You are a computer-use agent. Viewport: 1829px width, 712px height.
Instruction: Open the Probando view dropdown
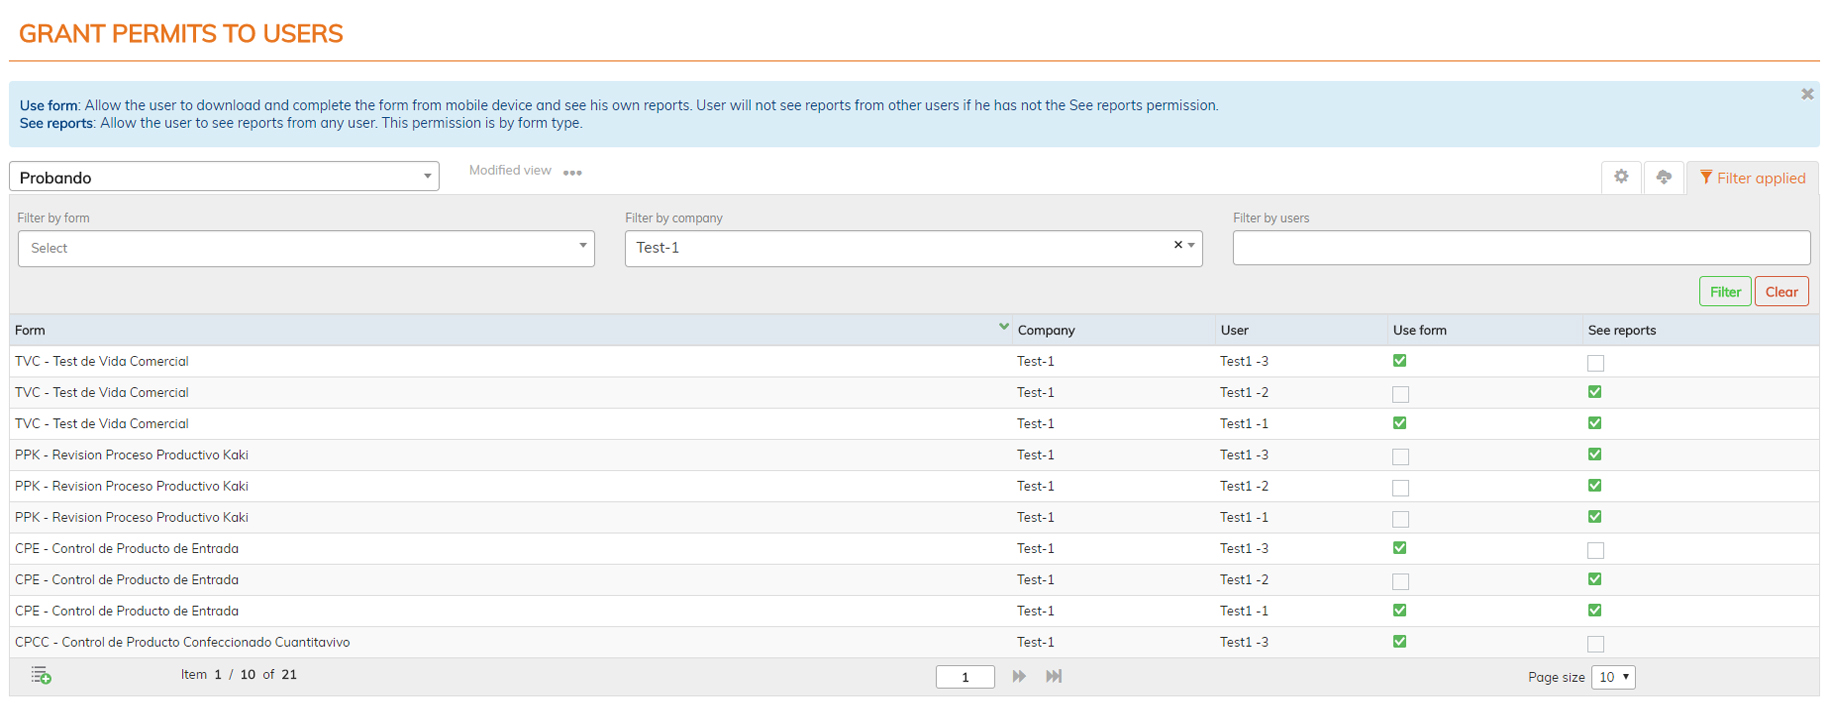pyautogui.click(x=224, y=177)
